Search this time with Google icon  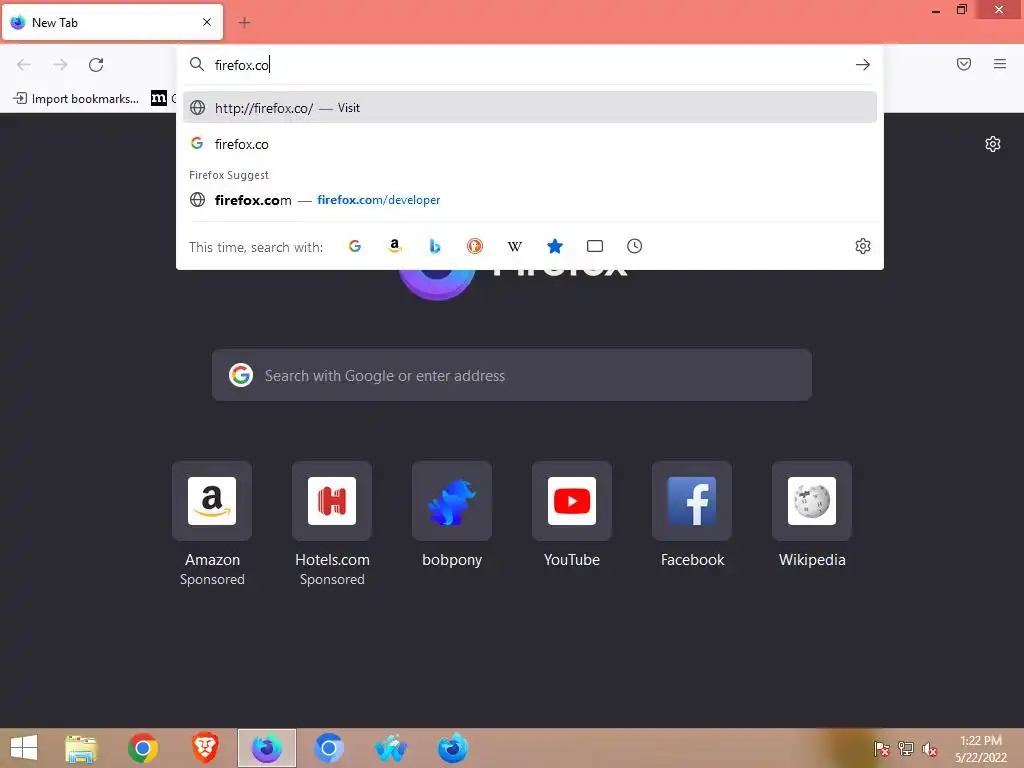coord(355,246)
